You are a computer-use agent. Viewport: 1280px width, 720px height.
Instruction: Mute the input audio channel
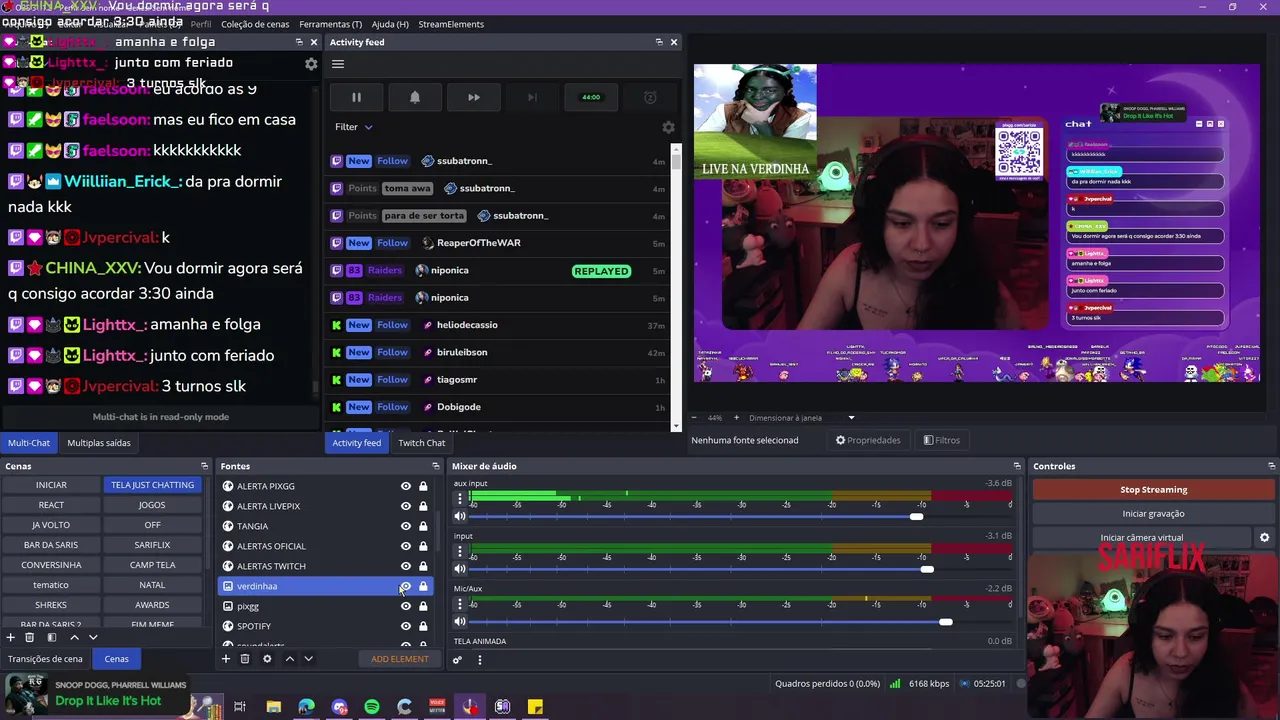[x=460, y=569]
